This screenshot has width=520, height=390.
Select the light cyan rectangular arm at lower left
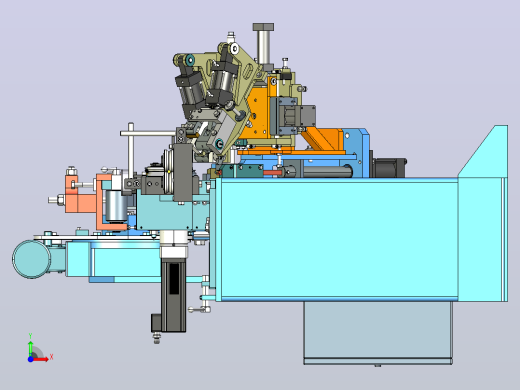coord(113,259)
